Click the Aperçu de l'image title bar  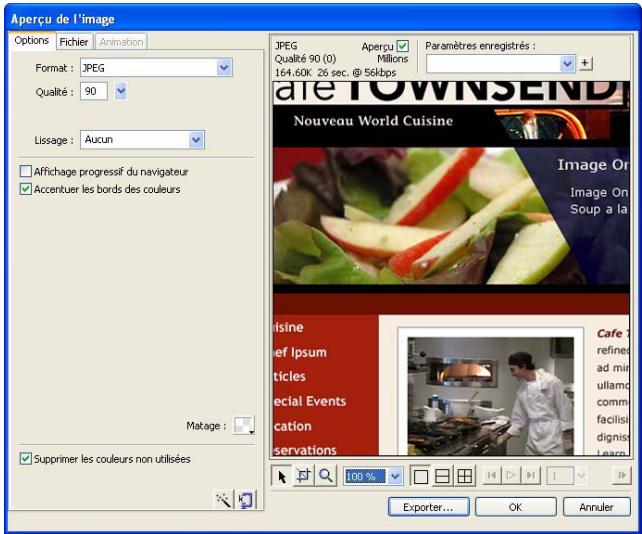[321, 19]
